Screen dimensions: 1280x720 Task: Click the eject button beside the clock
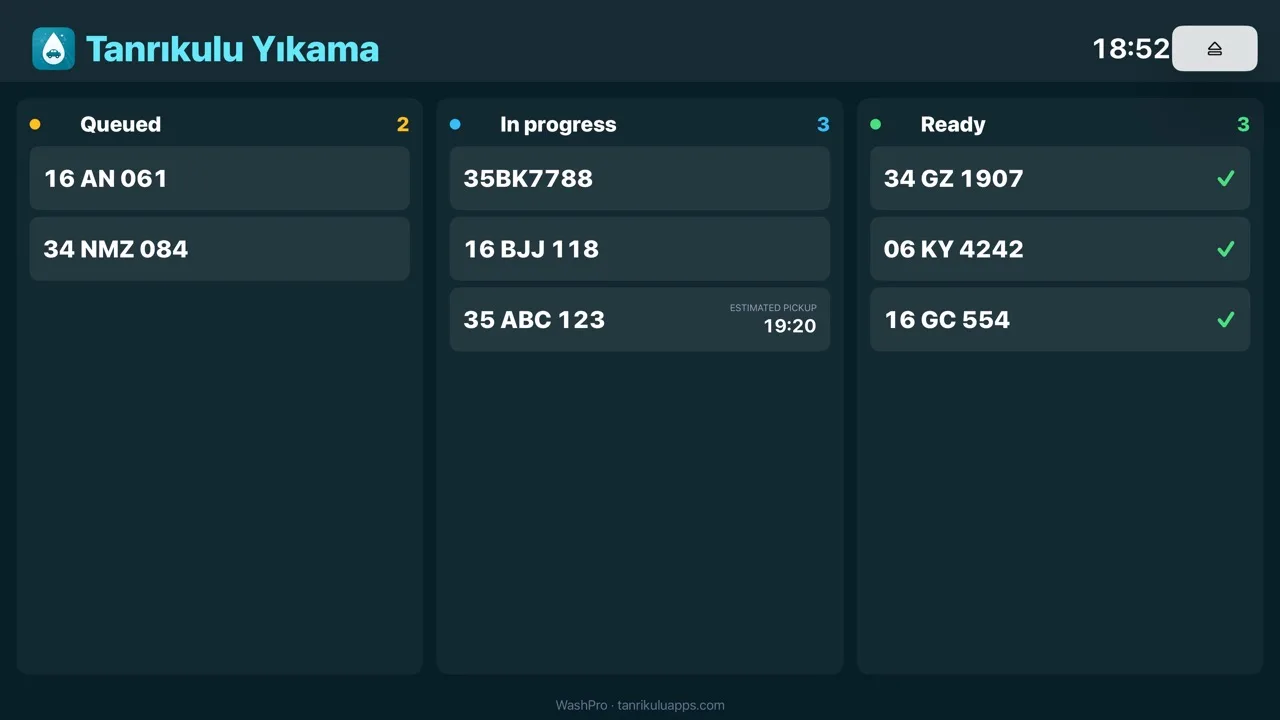click(x=1214, y=48)
